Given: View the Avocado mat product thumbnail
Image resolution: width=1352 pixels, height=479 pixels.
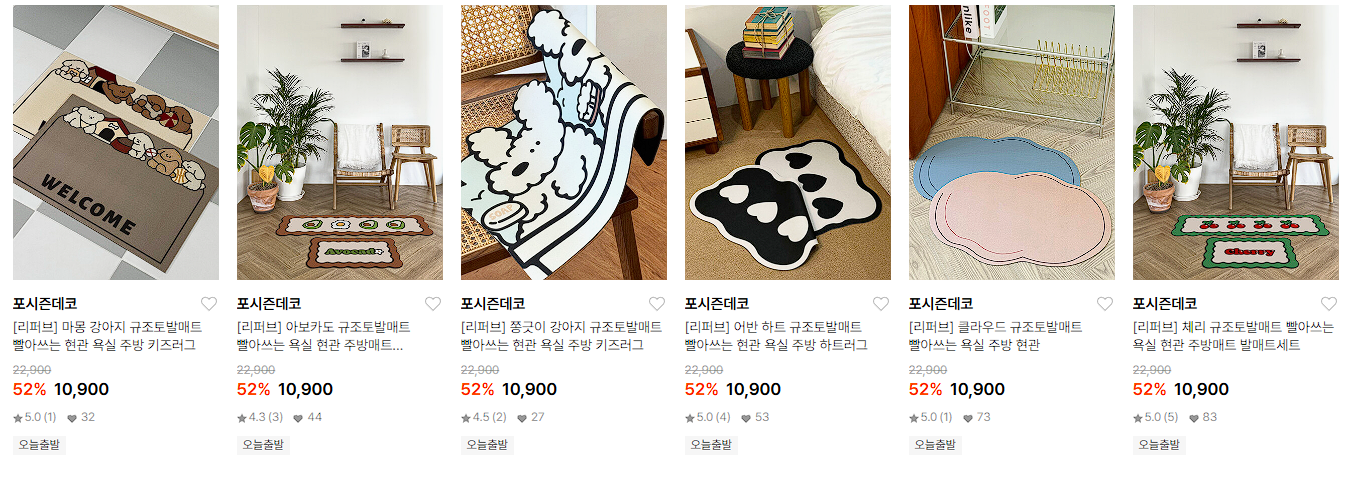Looking at the screenshot, I should [x=340, y=142].
